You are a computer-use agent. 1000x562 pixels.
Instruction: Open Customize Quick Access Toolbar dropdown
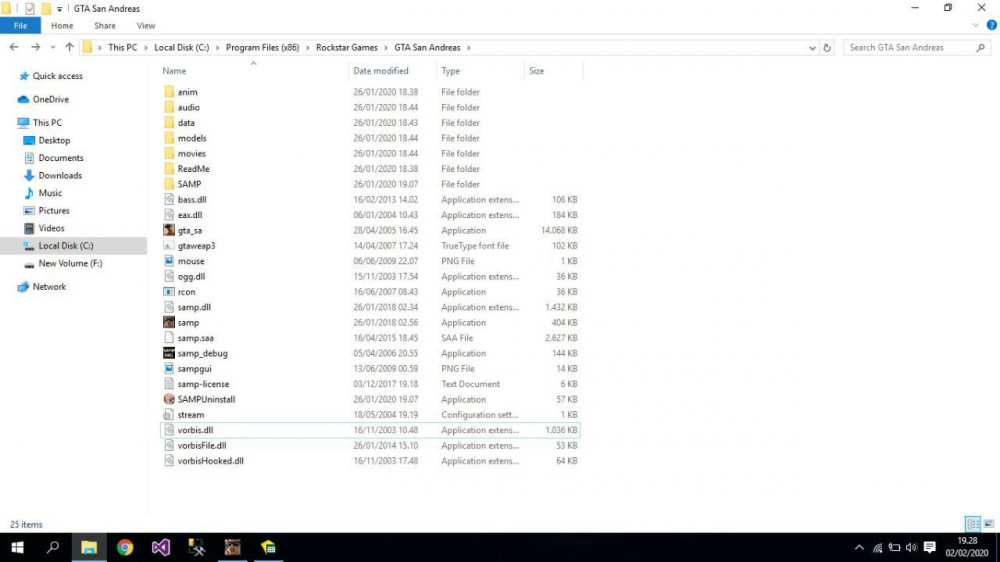pyautogui.click(x=59, y=9)
